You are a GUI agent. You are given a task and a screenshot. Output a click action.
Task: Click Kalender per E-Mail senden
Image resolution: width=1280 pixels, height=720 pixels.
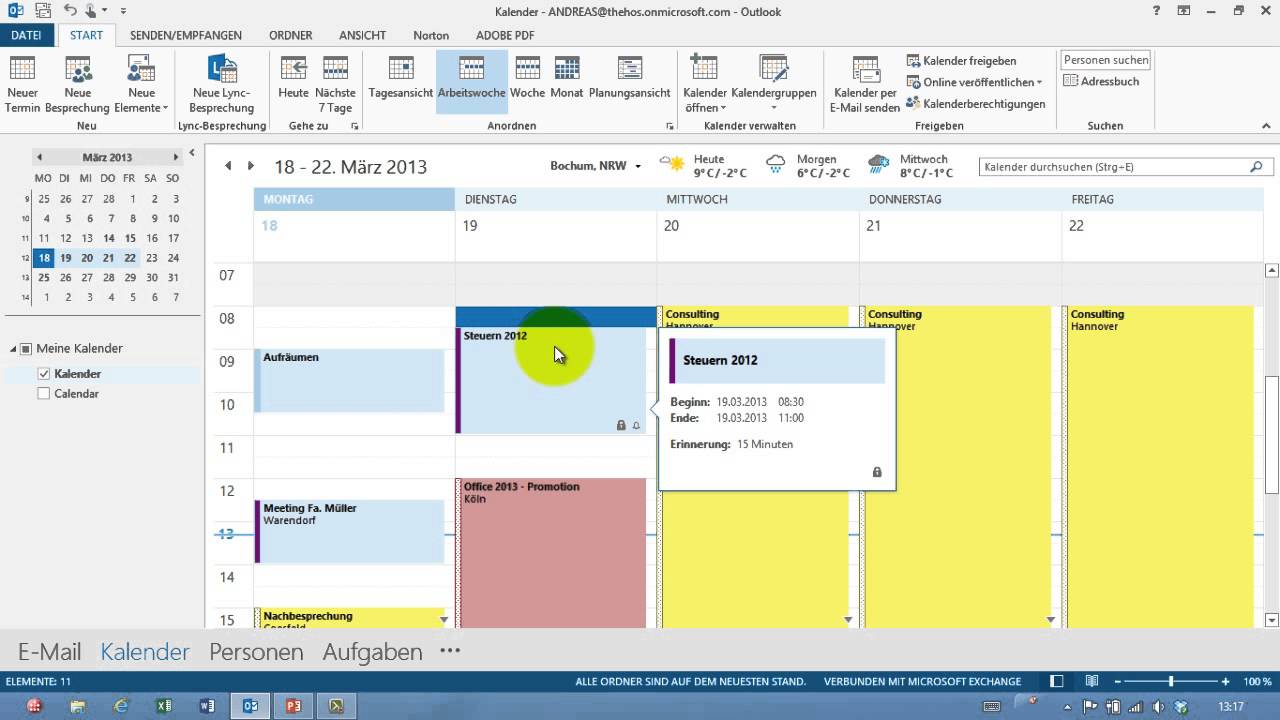click(x=865, y=84)
